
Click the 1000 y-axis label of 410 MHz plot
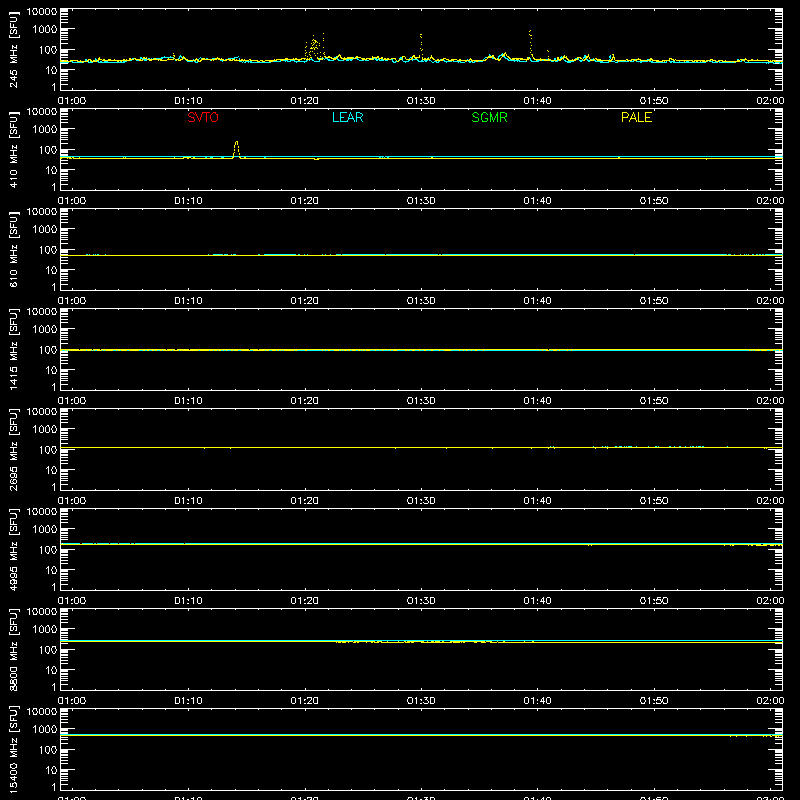[x=45, y=129]
